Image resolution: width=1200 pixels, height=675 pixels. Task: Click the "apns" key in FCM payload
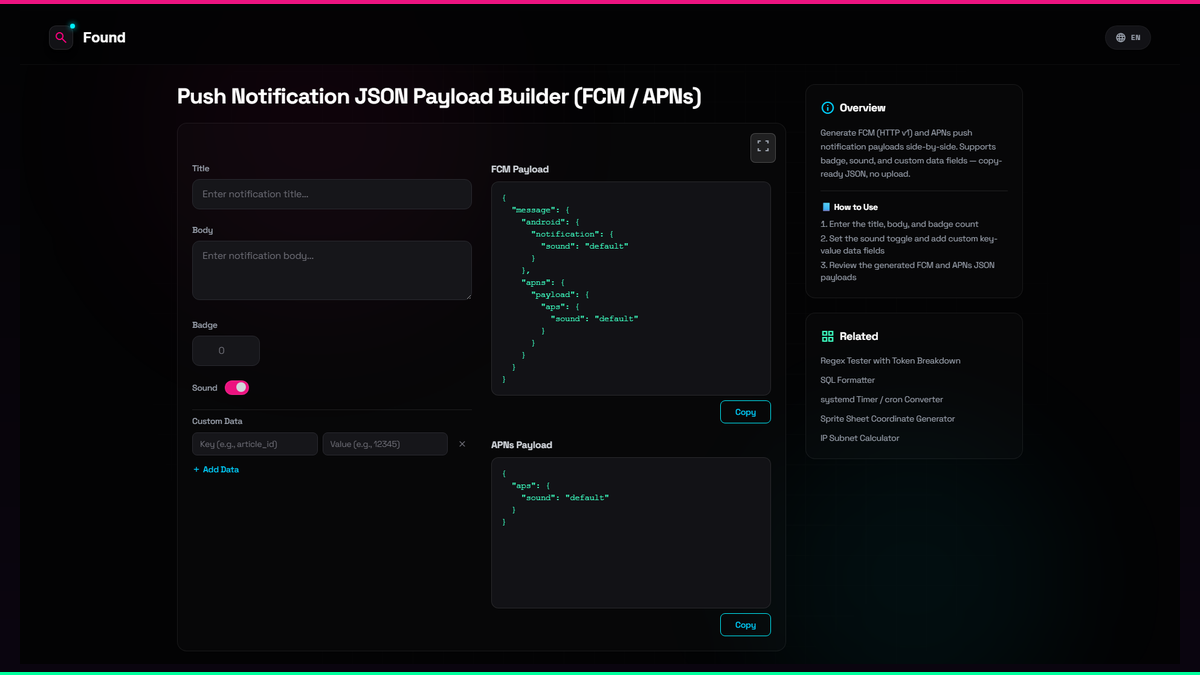(536, 283)
